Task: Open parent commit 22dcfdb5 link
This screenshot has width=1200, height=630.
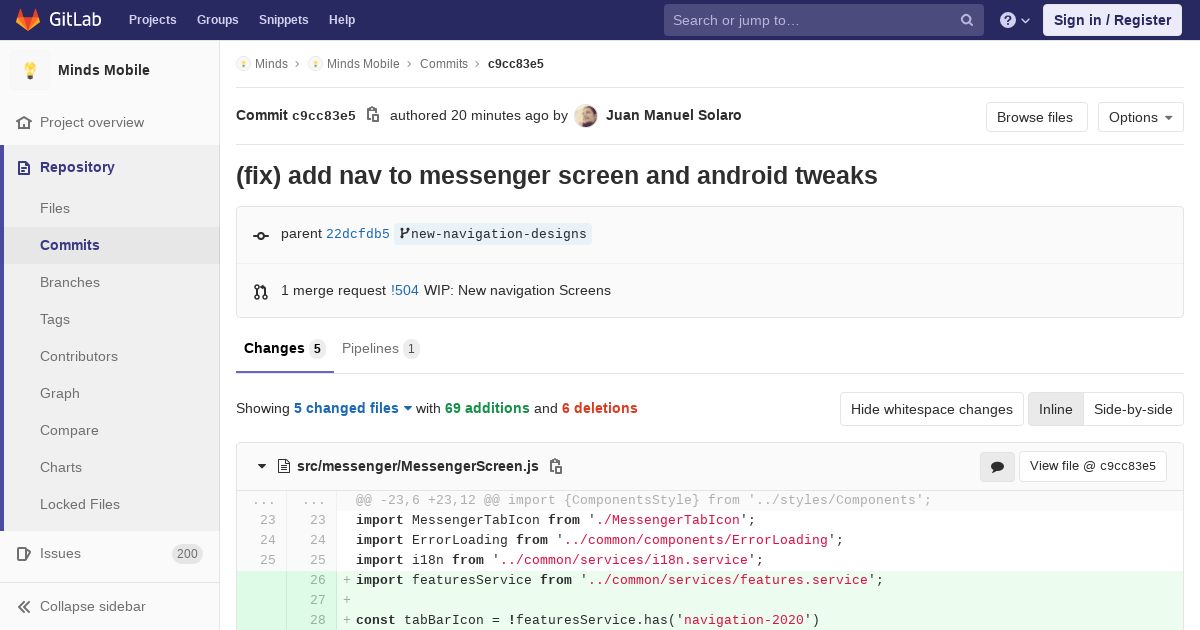Action: [358, 234]
